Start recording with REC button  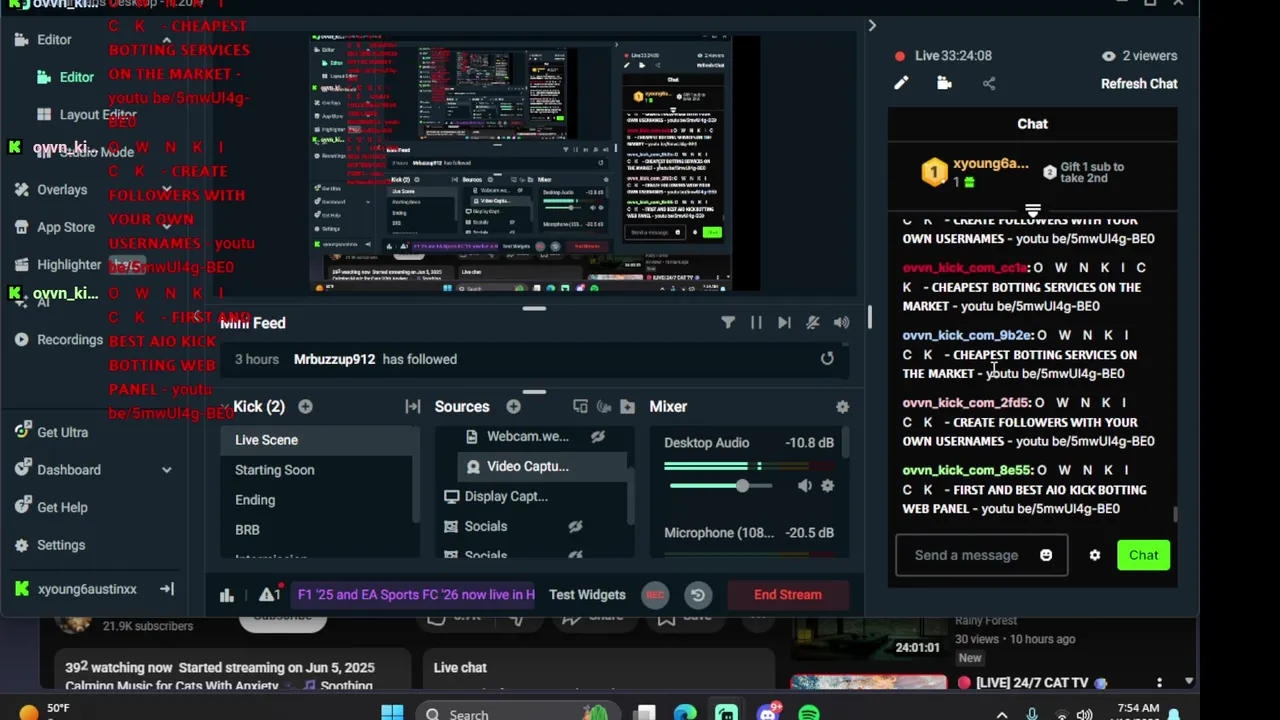coord(655,595)
